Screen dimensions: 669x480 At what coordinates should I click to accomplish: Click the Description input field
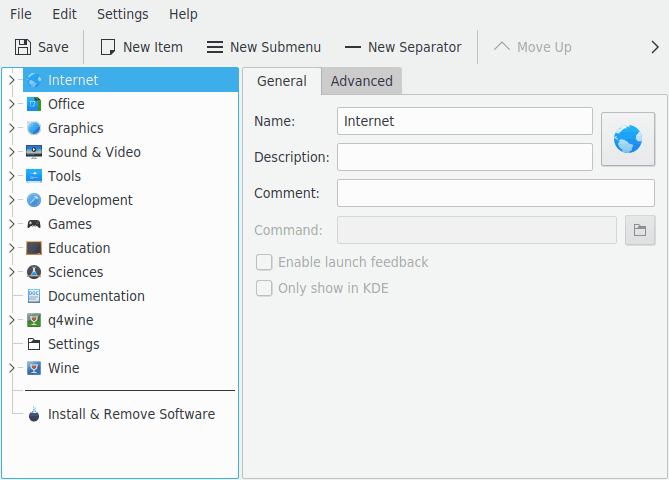click(464, 157)
